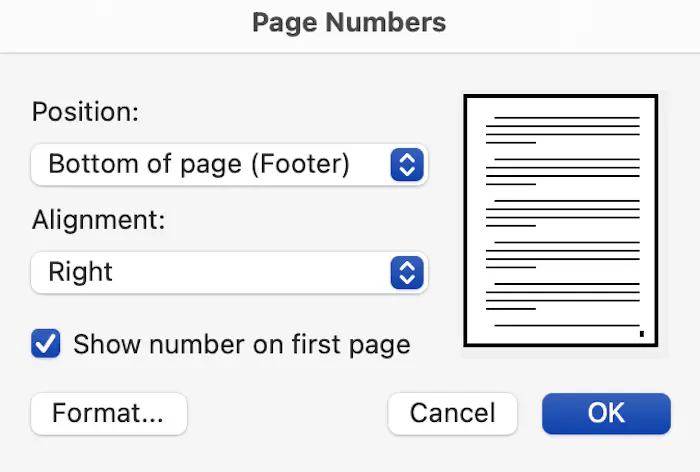Select the 'Bottom of page (Footer)' text
This screenshot has height=472, width=700.
[199, 164]
